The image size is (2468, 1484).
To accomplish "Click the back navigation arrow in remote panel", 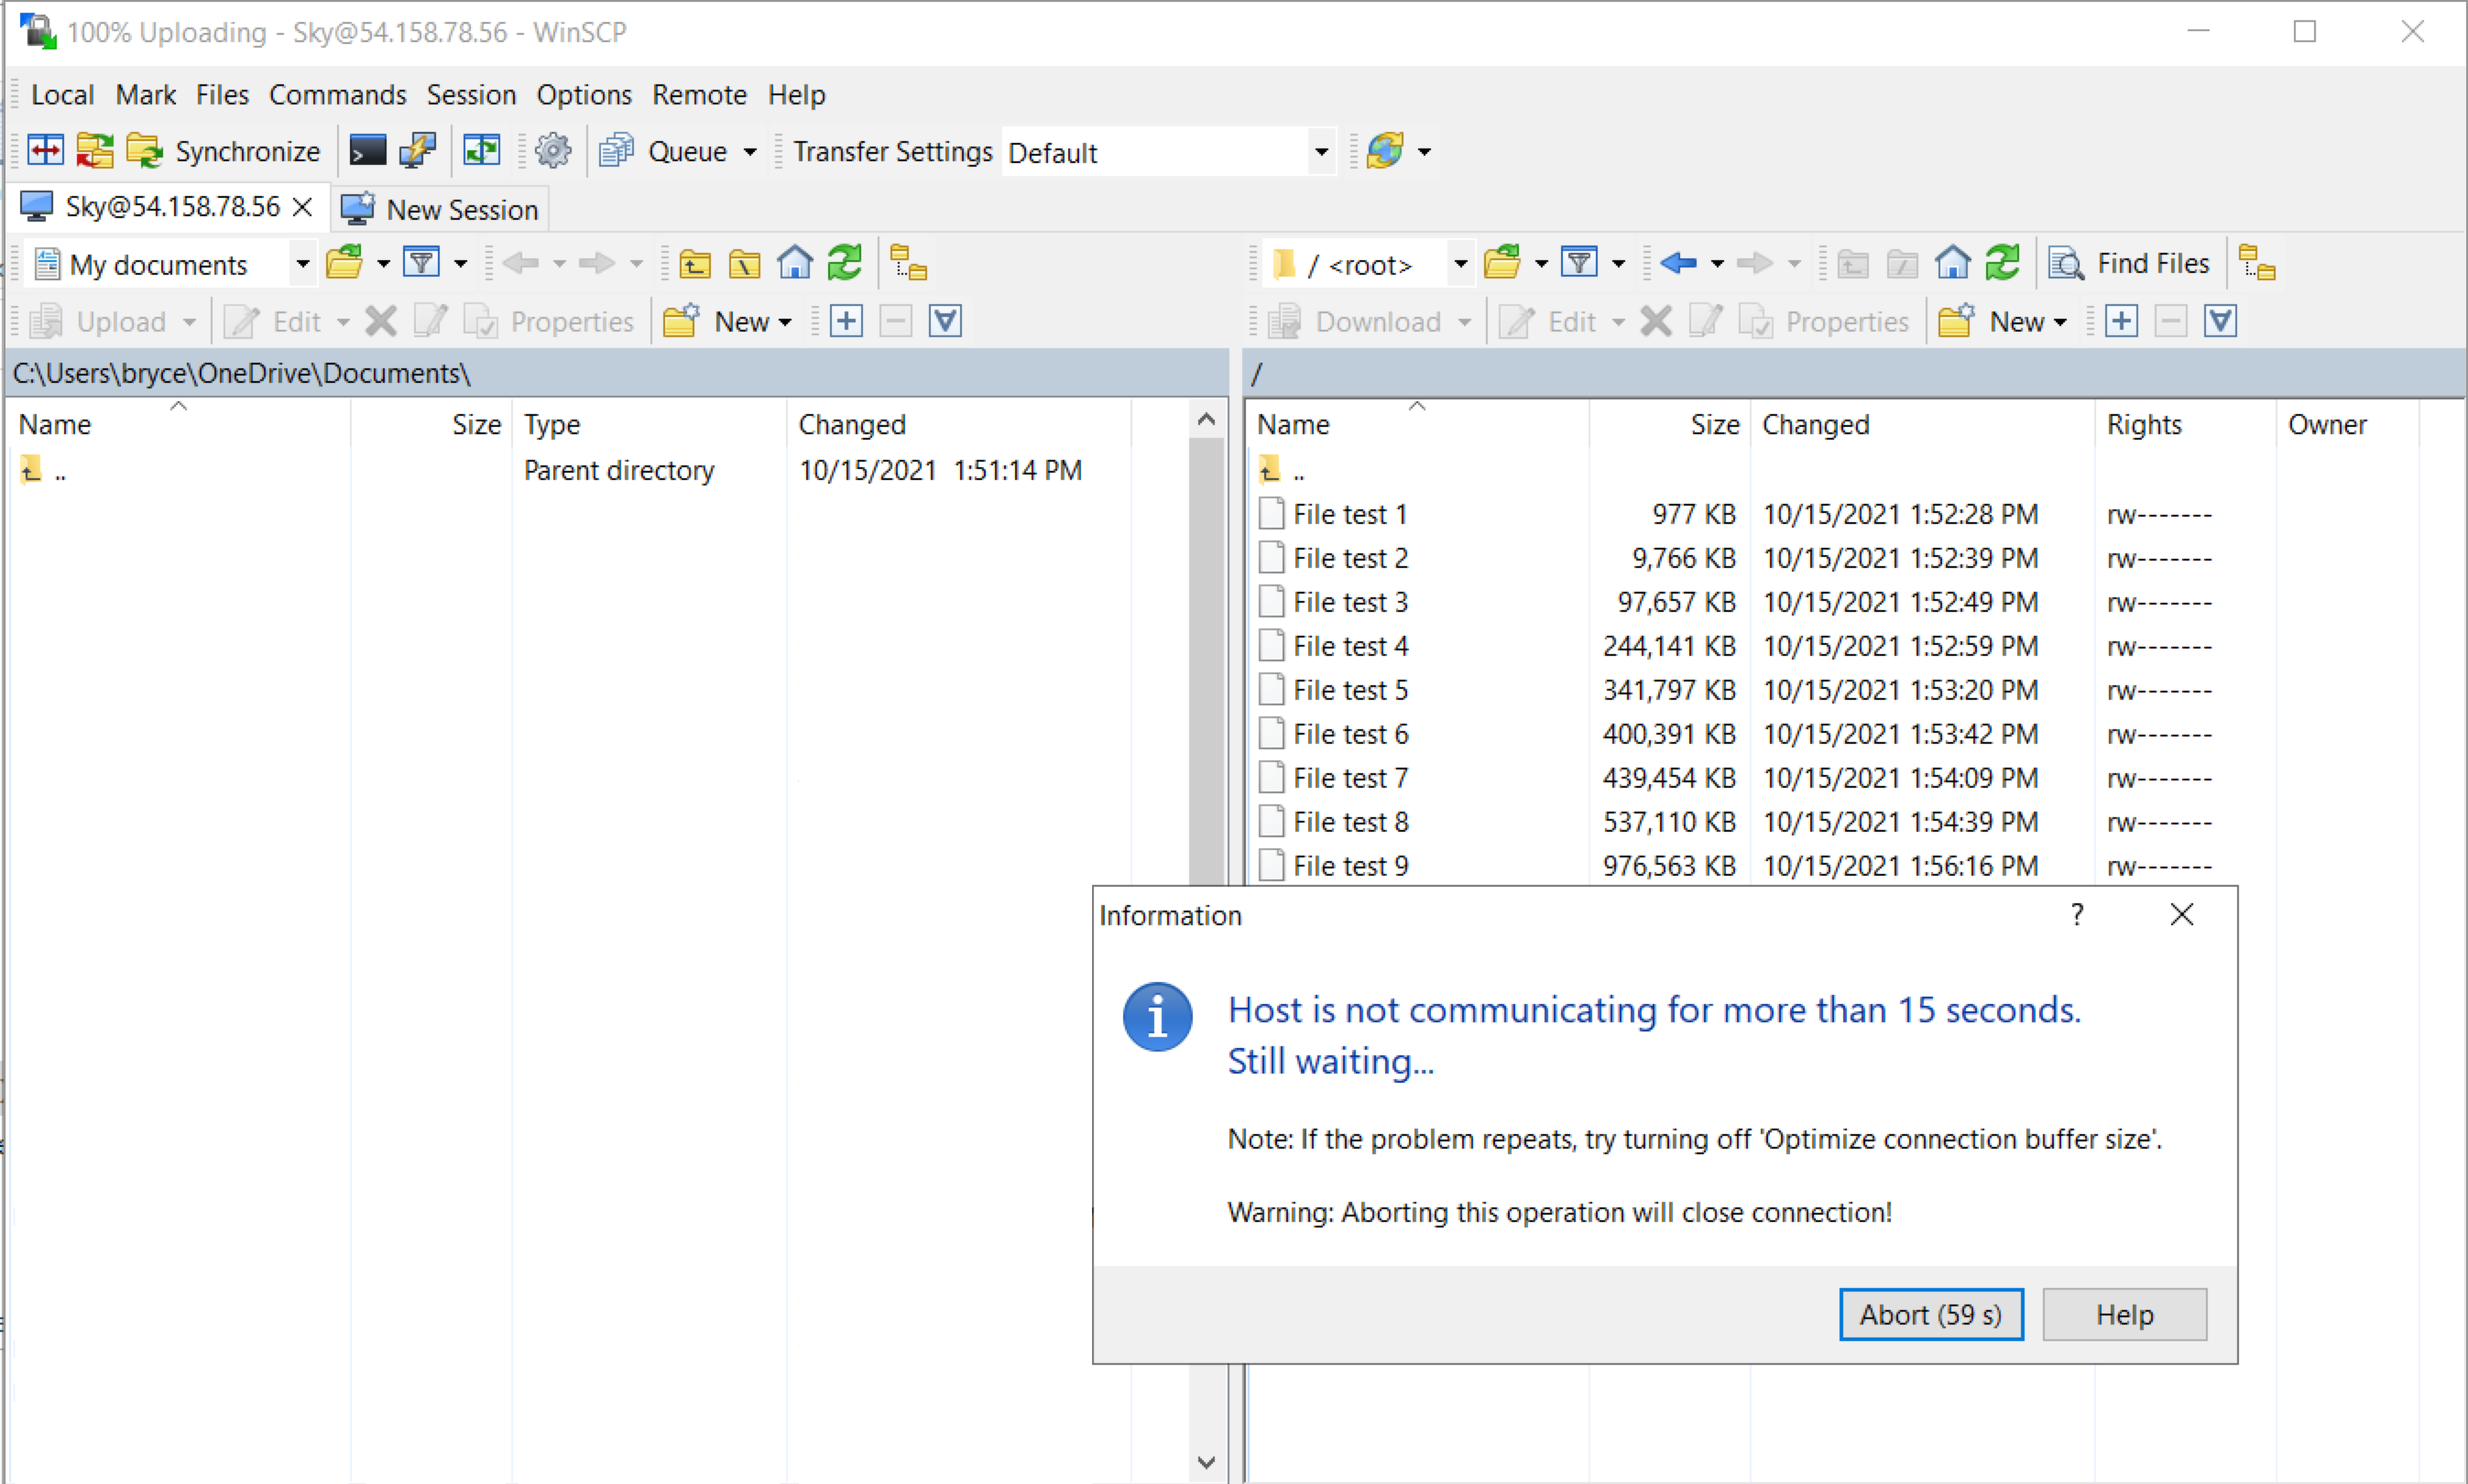I will click(1678, 262).
